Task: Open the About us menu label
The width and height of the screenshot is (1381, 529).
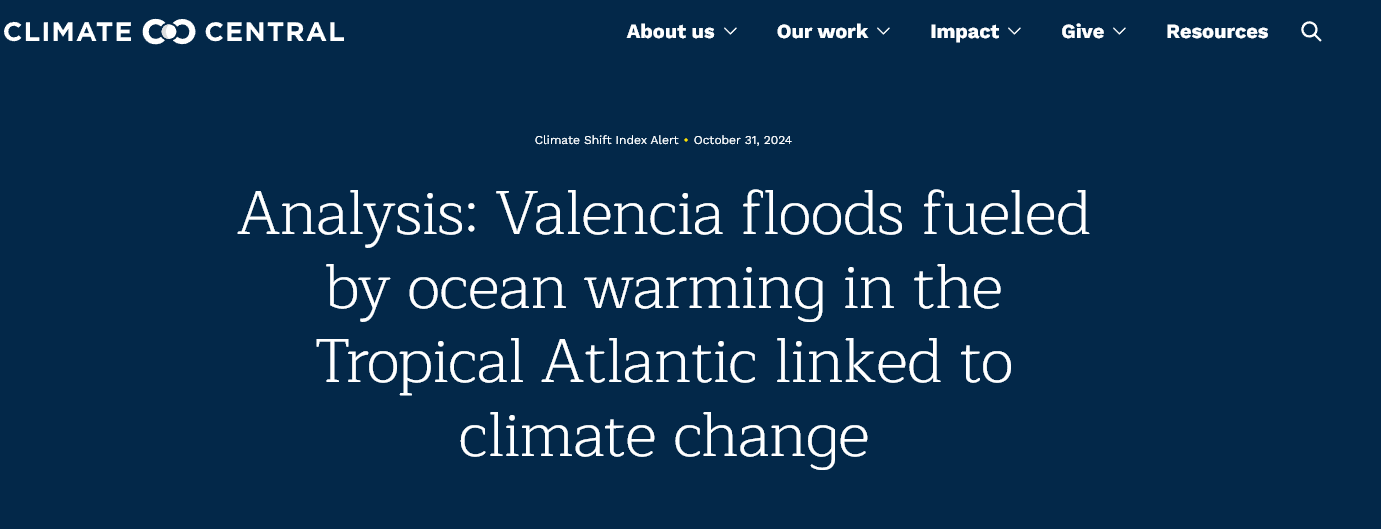Action: click(x=670, y=32)
